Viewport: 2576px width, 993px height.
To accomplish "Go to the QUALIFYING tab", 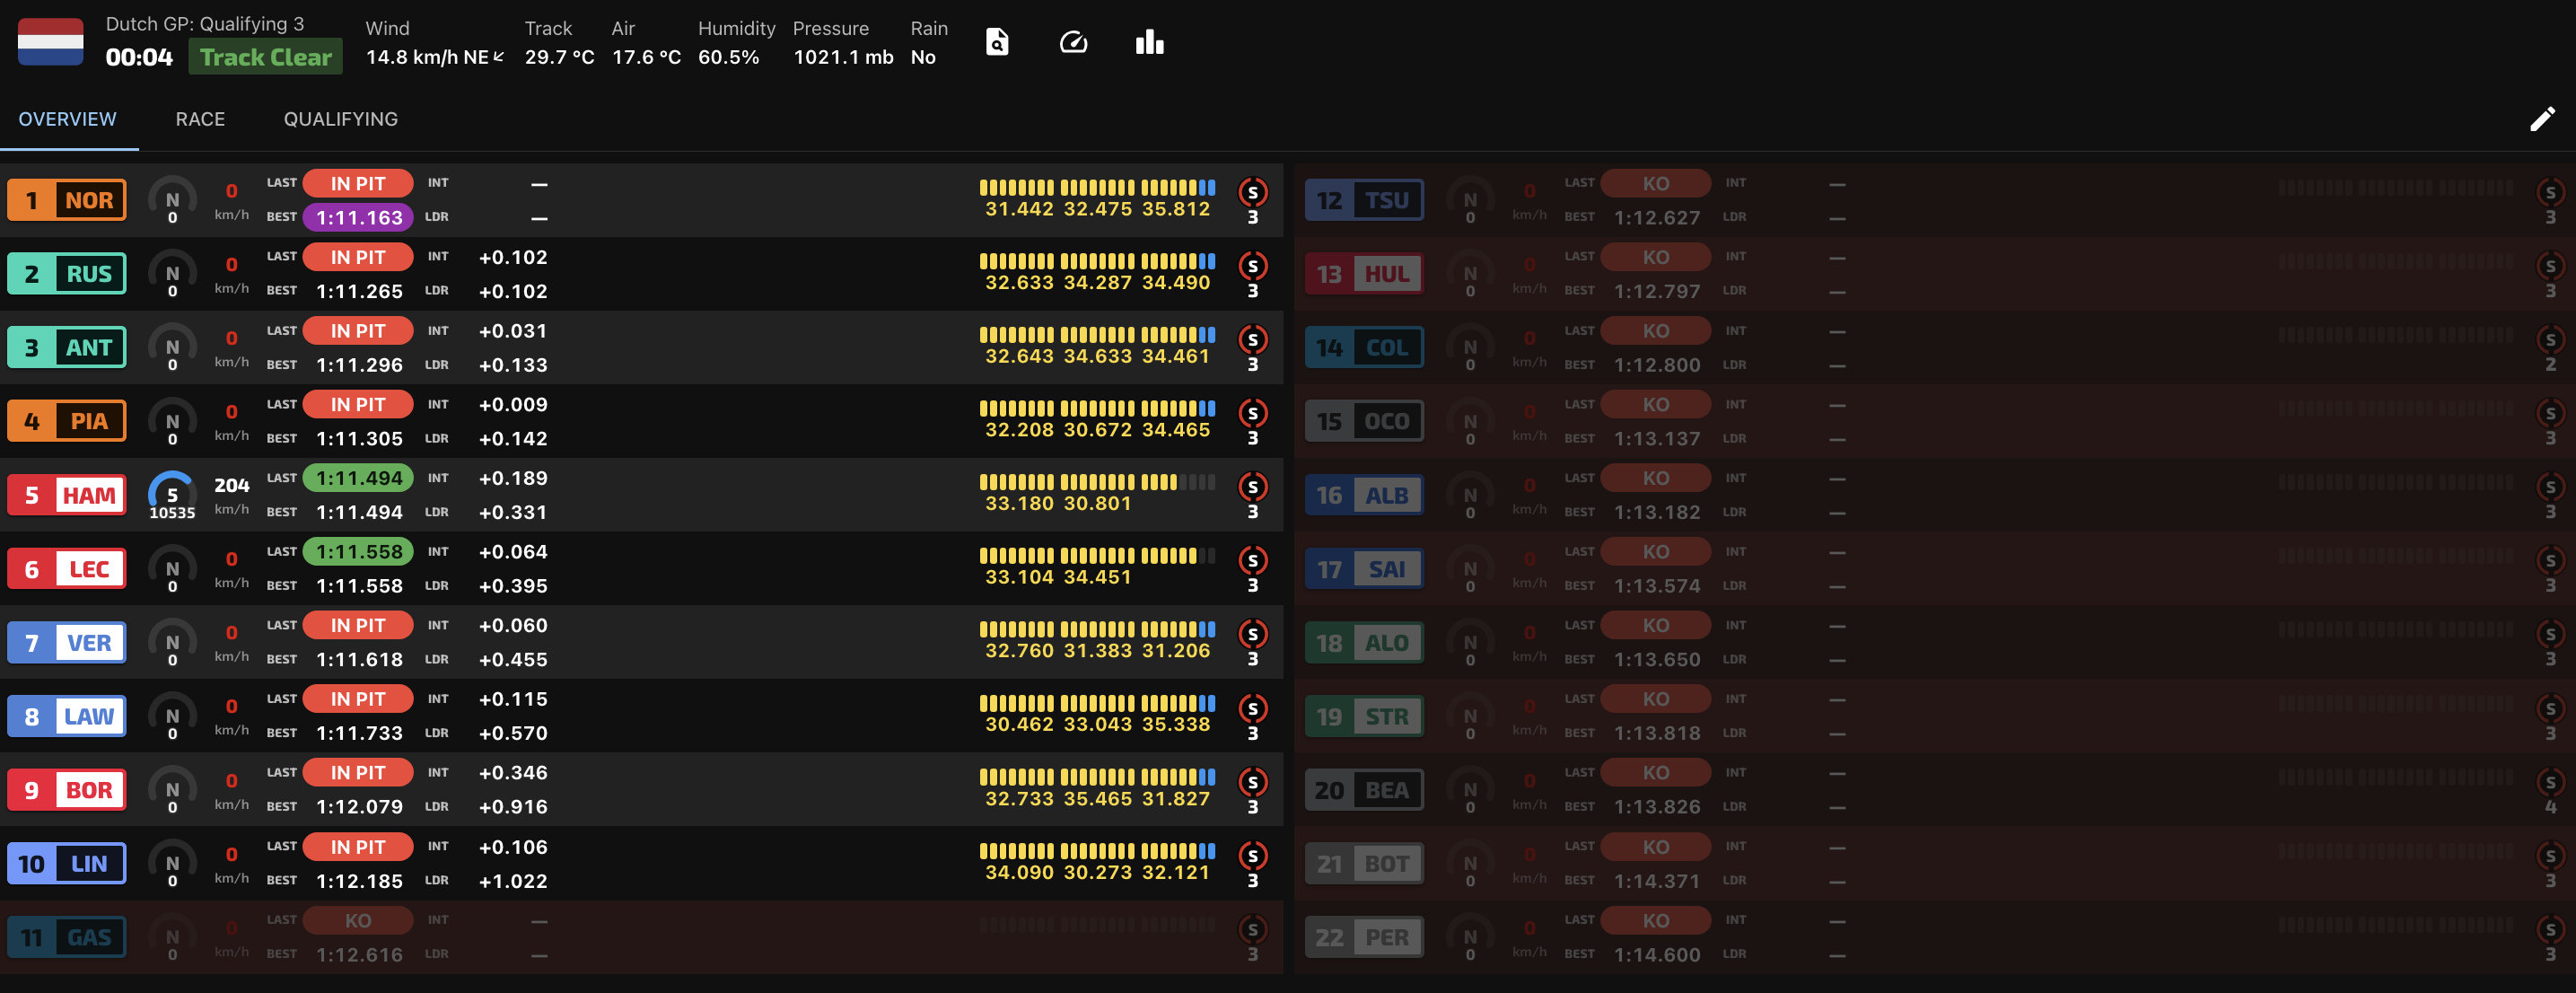I will pyautogui.click(x=341, y=119).
